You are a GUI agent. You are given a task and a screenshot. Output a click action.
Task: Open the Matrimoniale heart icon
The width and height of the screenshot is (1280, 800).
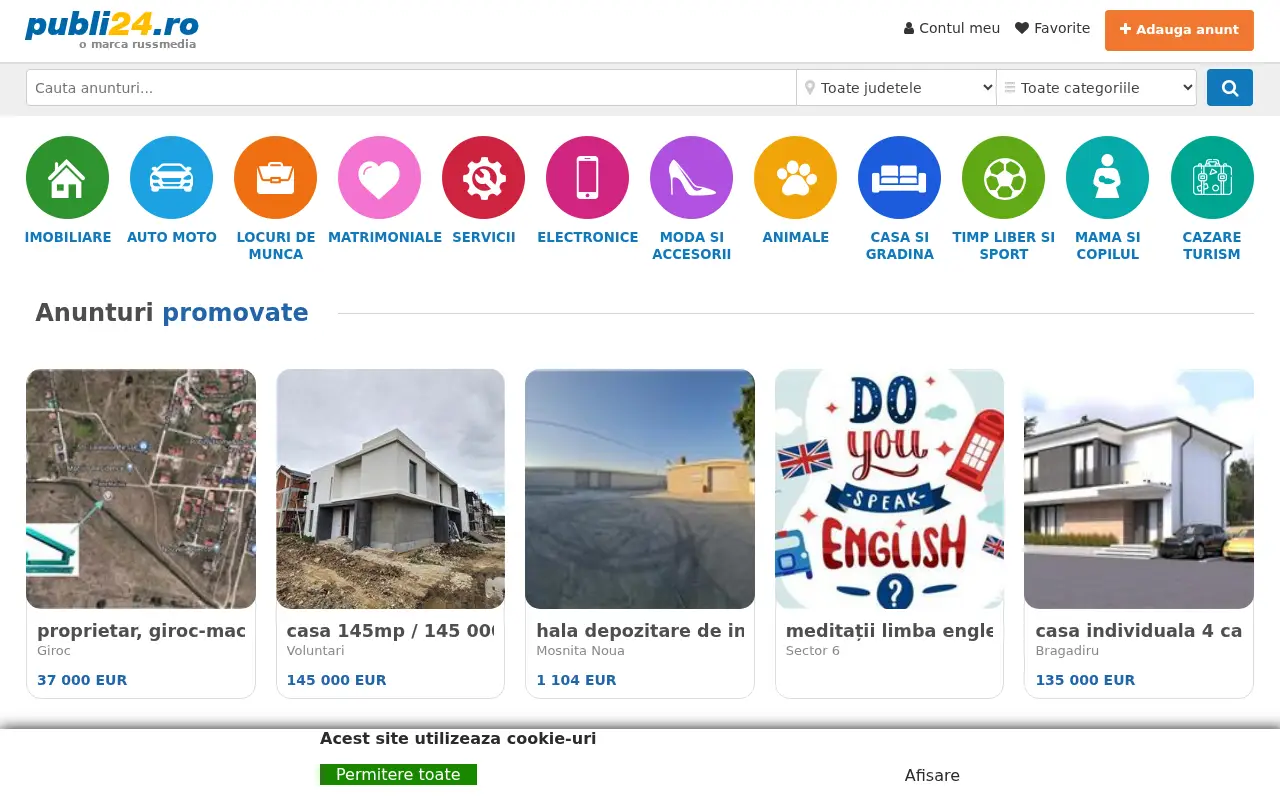coord(379,178)
